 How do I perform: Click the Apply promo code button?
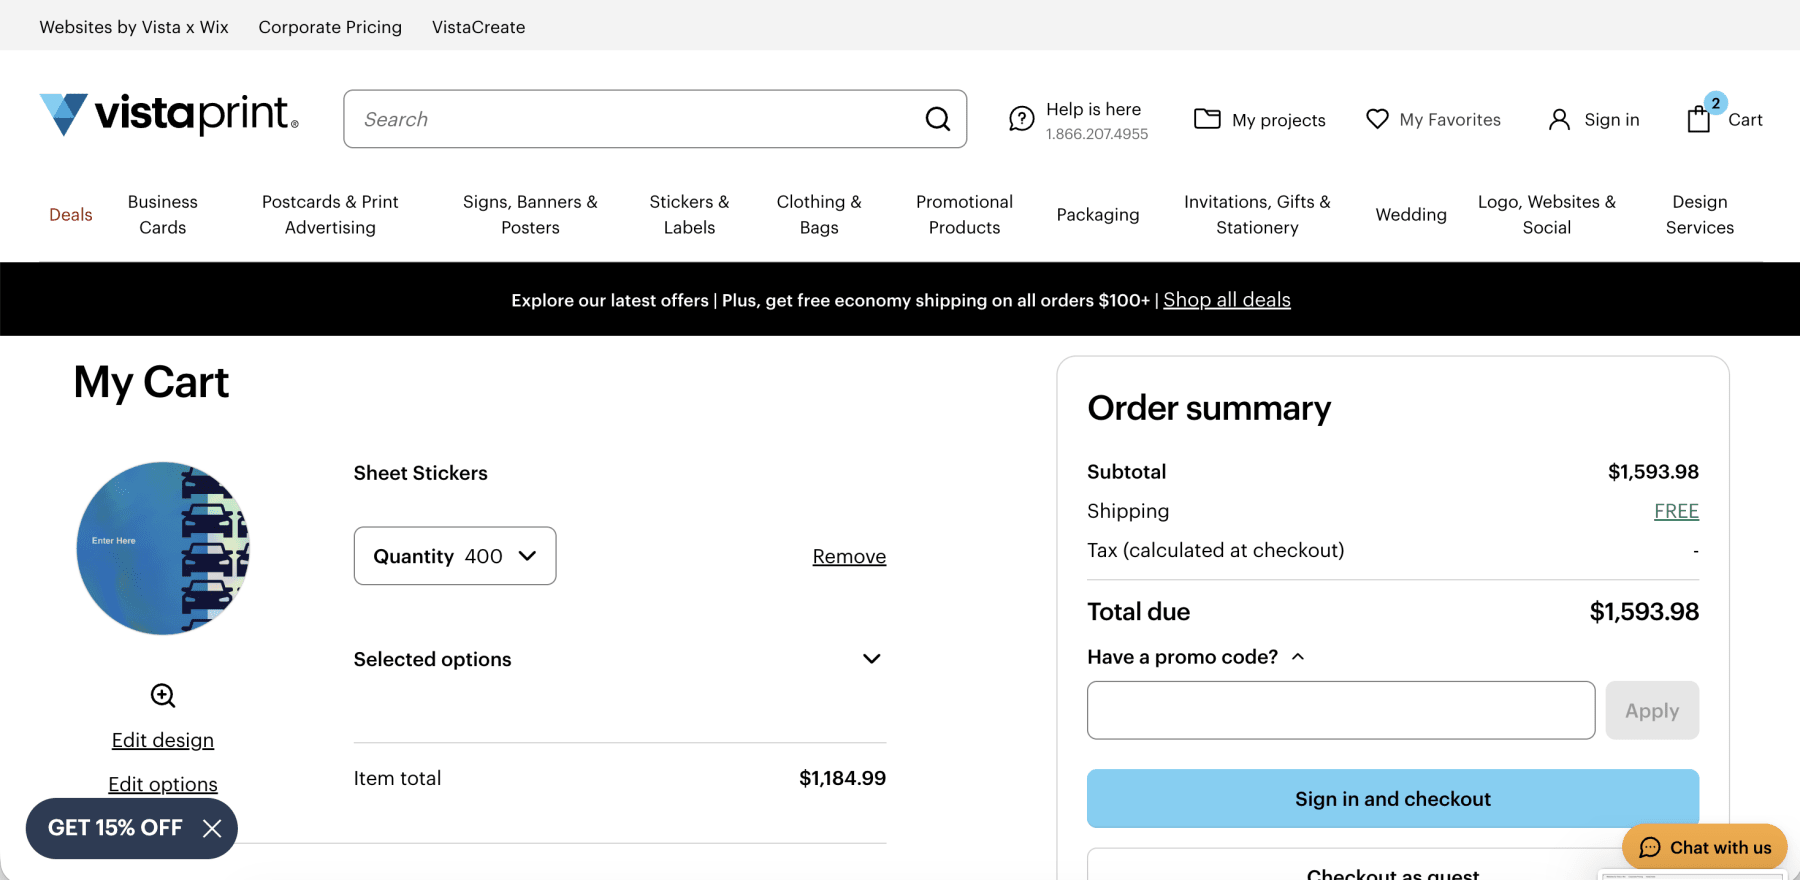[x=1652, y=711]
